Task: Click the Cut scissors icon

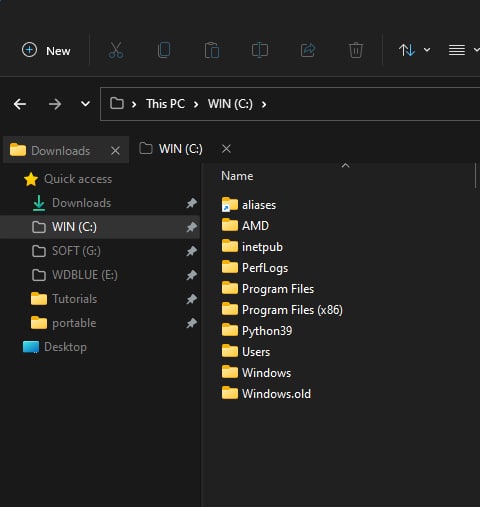Action: tap(116, 50)
